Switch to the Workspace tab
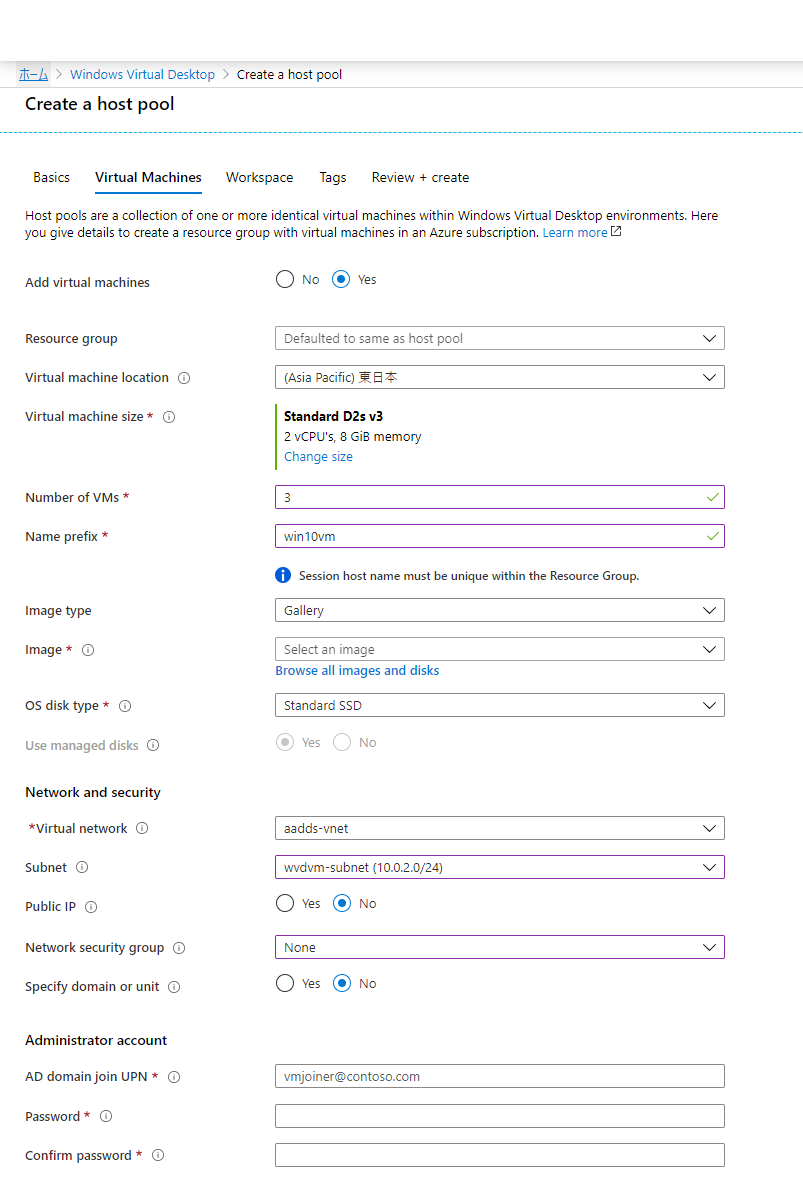 [x=259, y=177]
